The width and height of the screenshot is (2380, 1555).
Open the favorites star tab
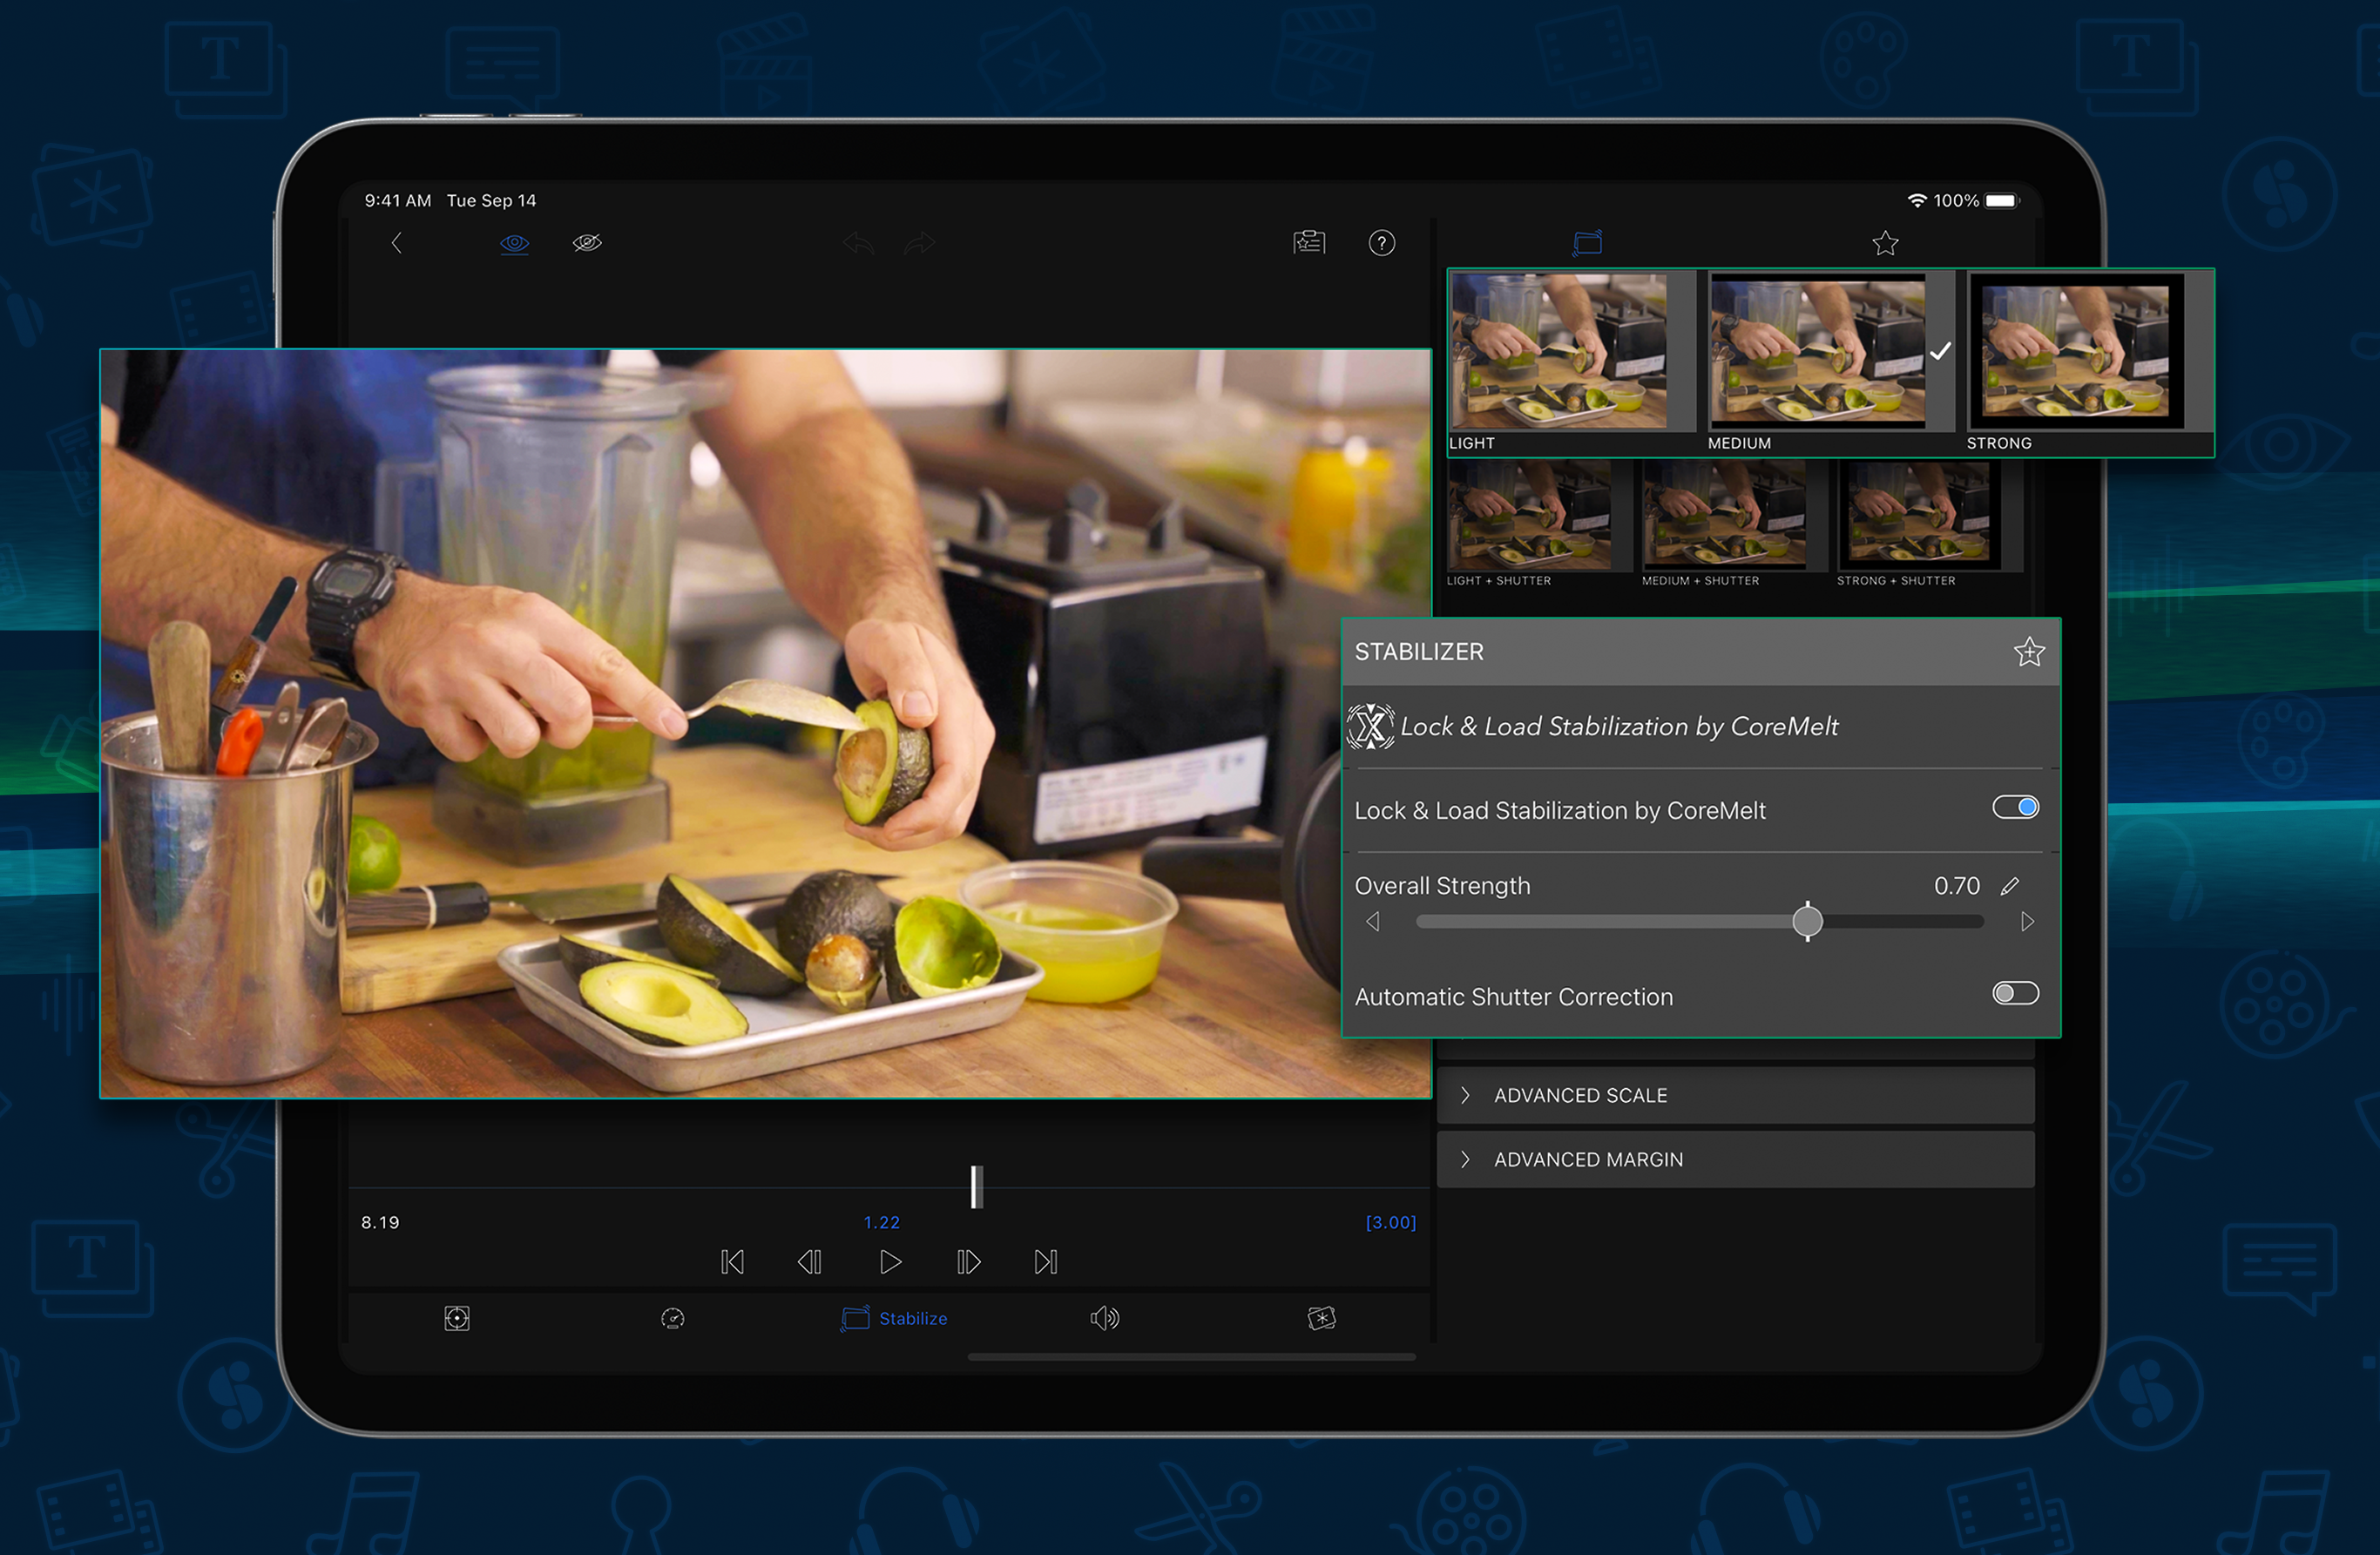point(1885,243)
